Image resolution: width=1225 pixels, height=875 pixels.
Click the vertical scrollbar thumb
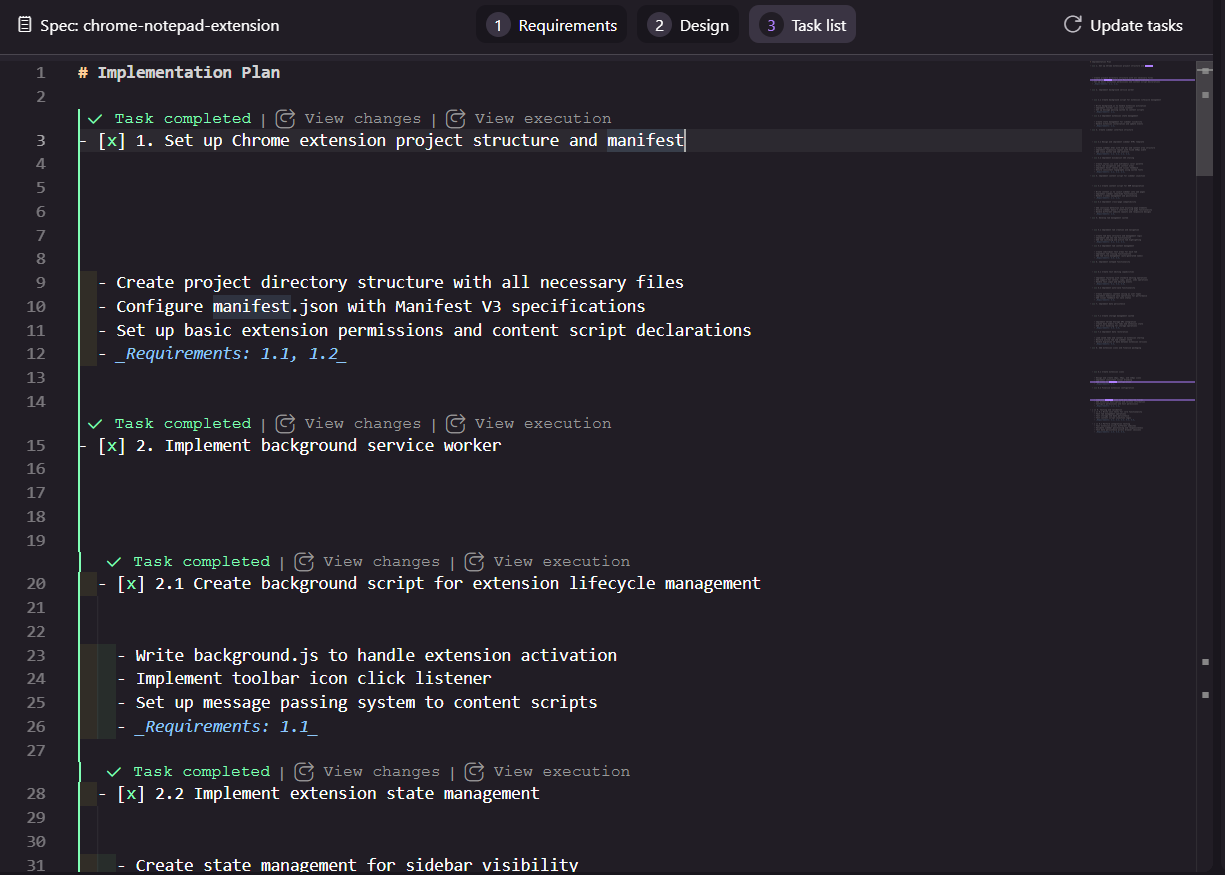(1205, 117)
